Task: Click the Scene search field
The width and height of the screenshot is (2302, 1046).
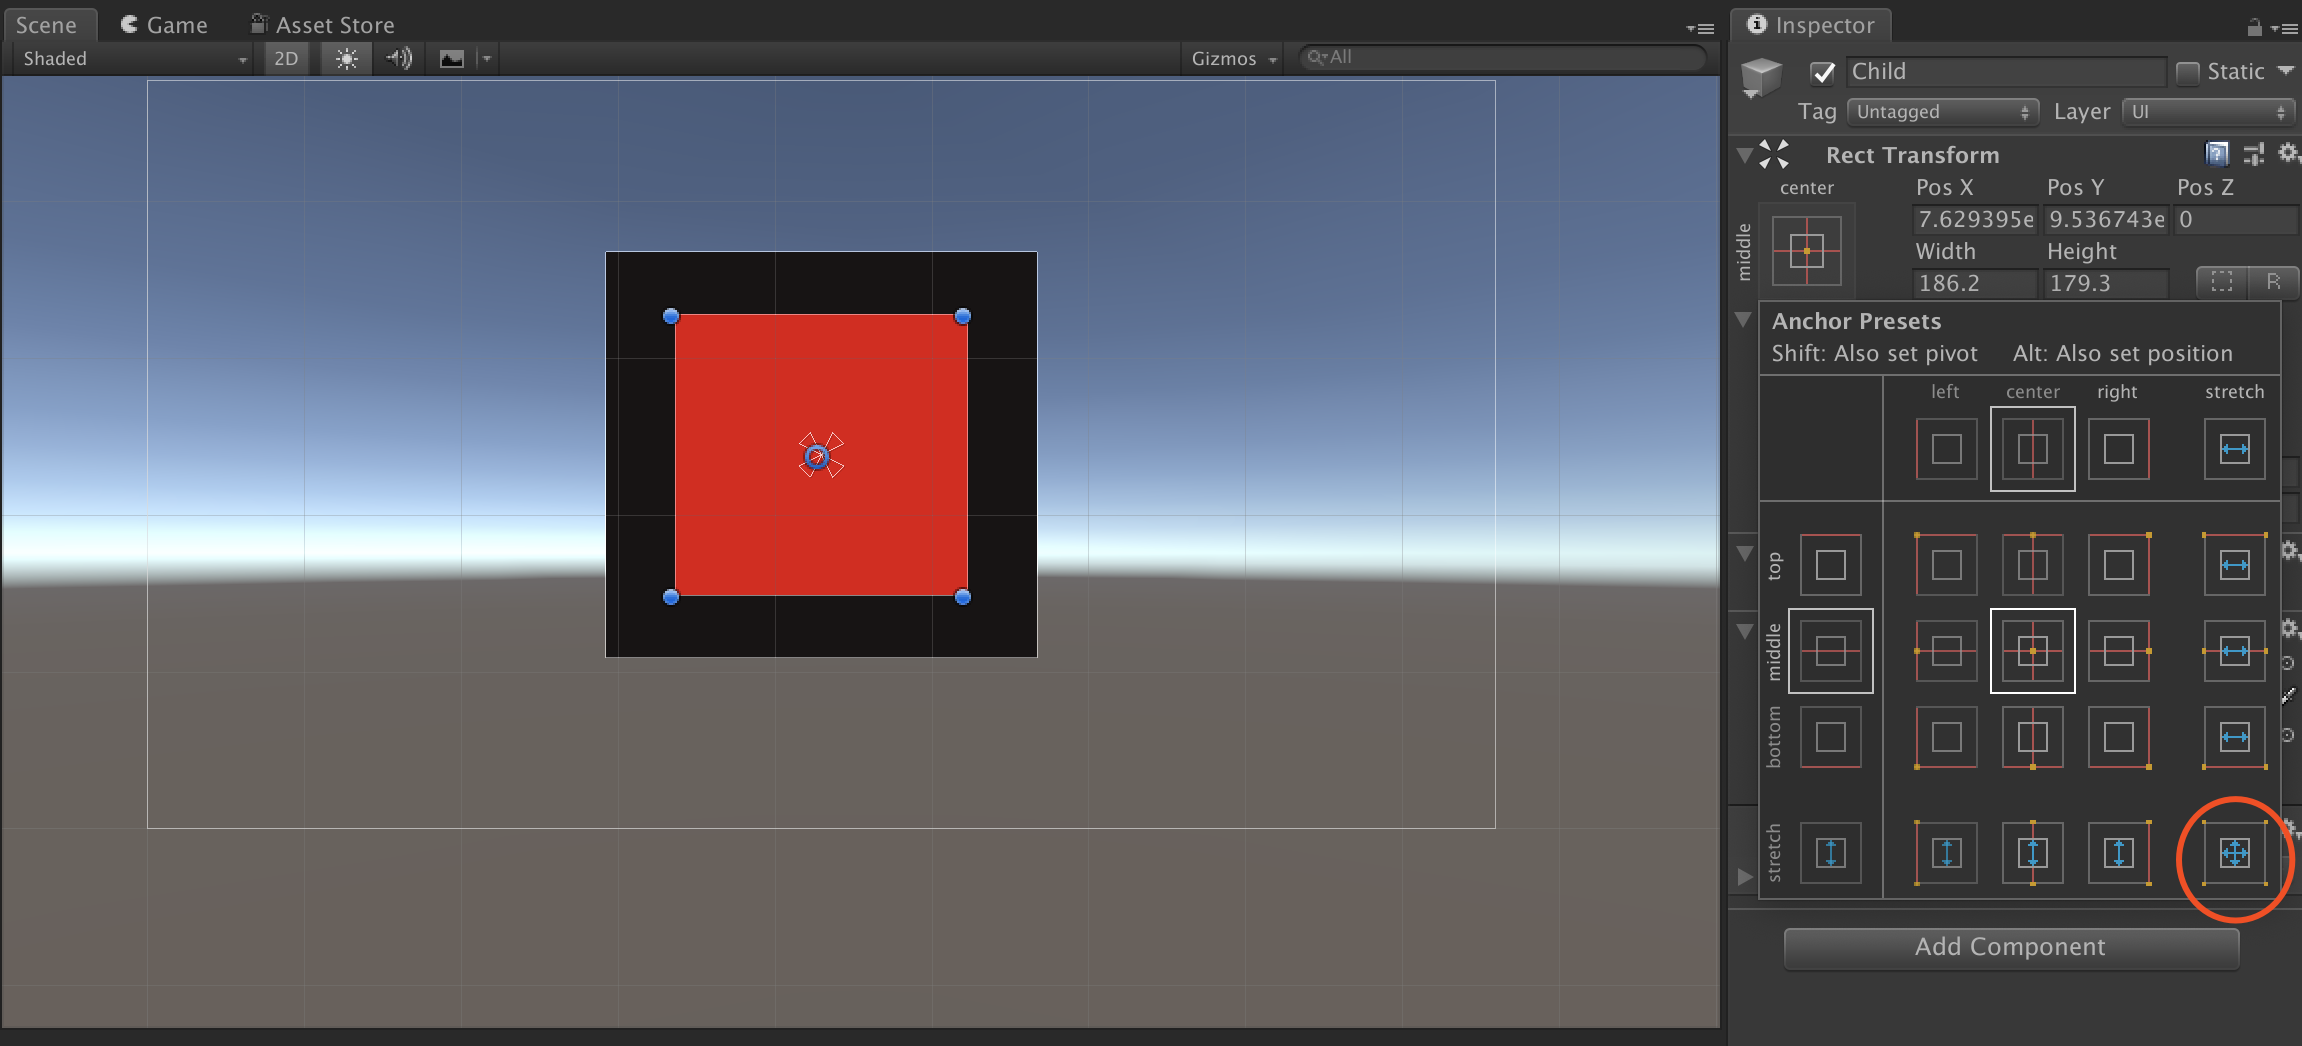Action: (1500, 58)
